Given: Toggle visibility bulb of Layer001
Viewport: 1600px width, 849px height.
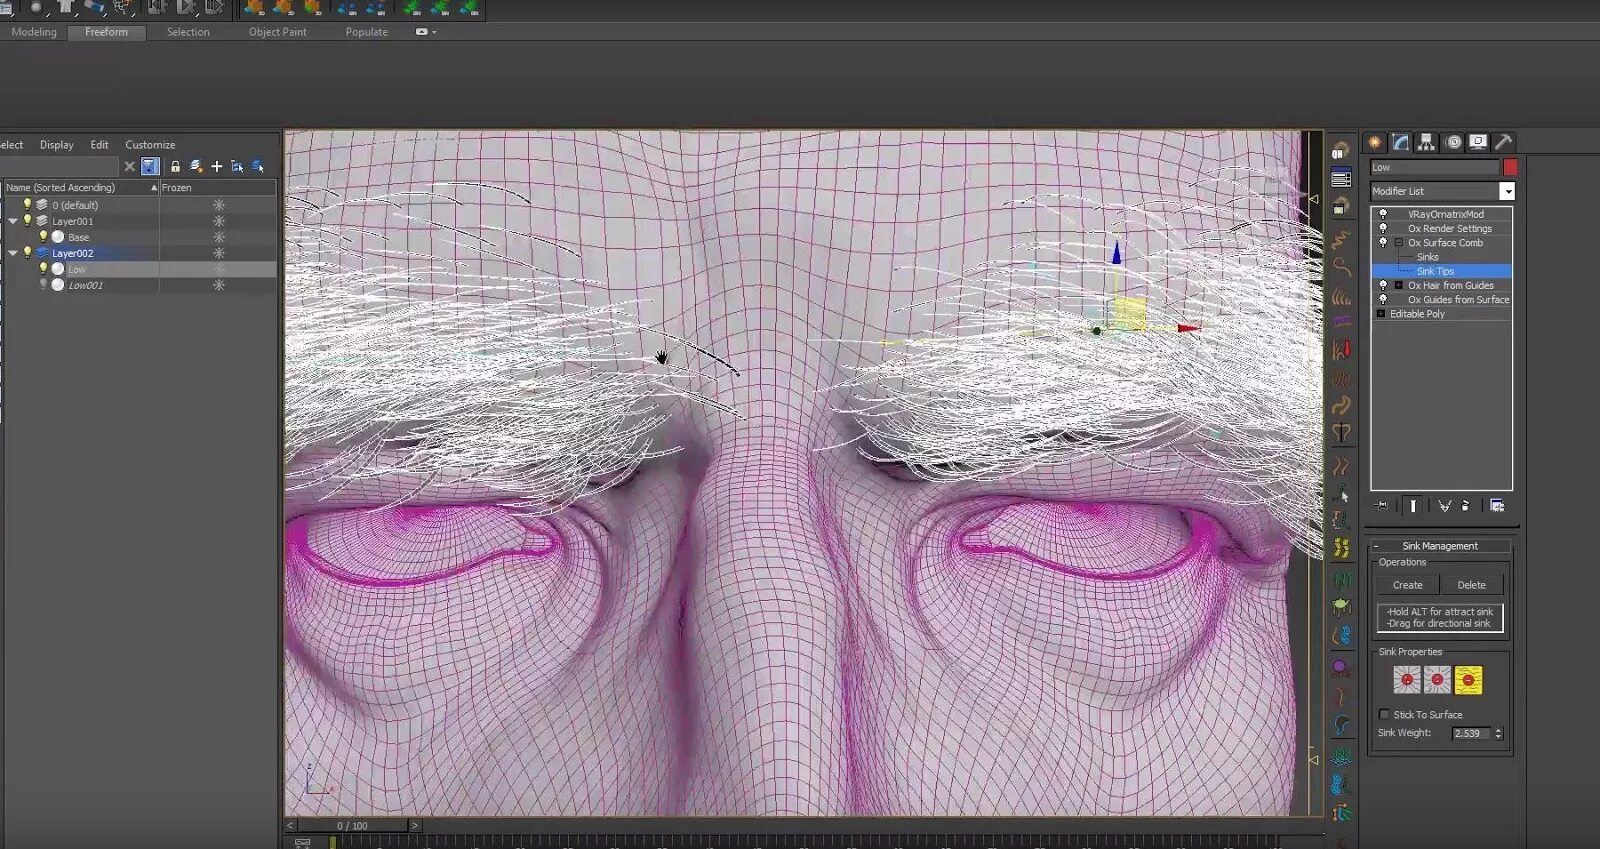Looking at the screenshot, I should (x=27, y=221).
